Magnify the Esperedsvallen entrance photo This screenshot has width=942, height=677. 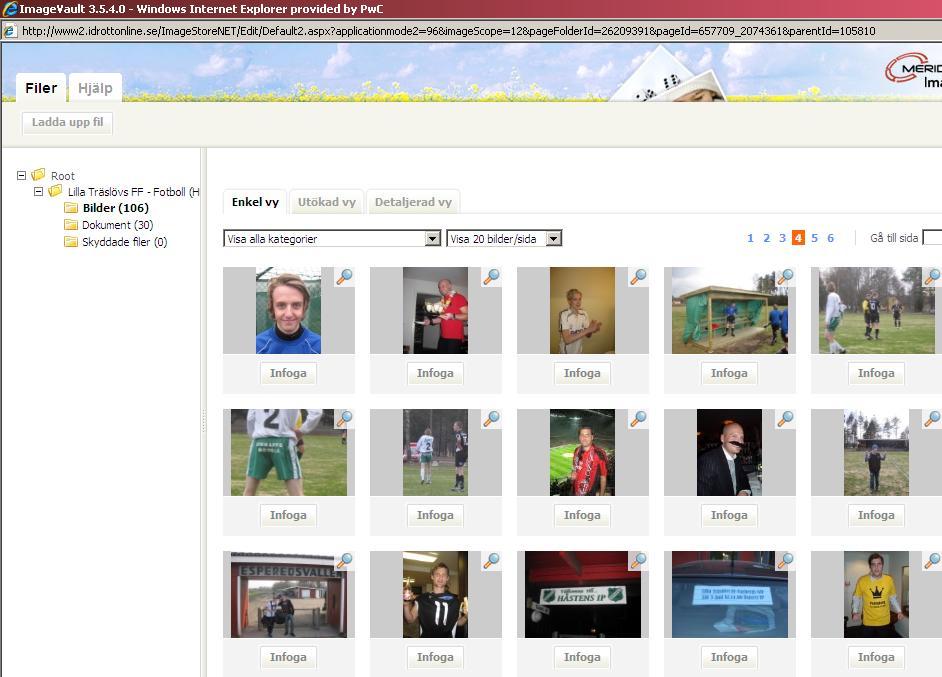click(x=345, y=560)
